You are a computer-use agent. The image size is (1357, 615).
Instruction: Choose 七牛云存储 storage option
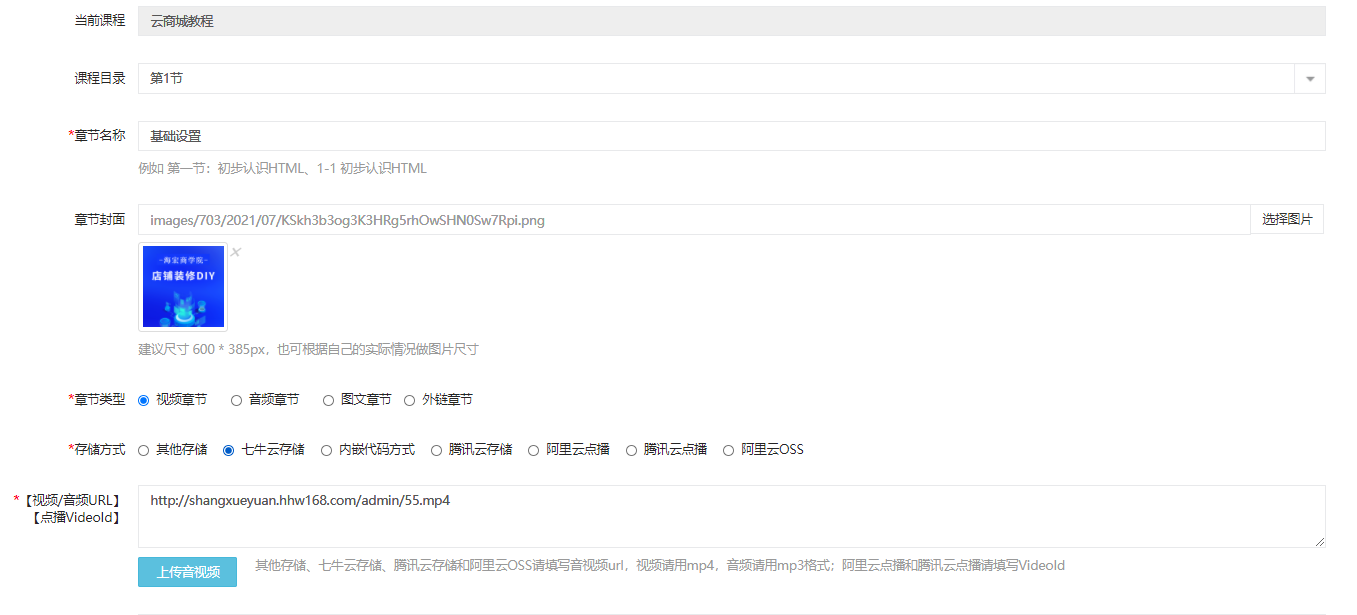[x=229, y=450]
